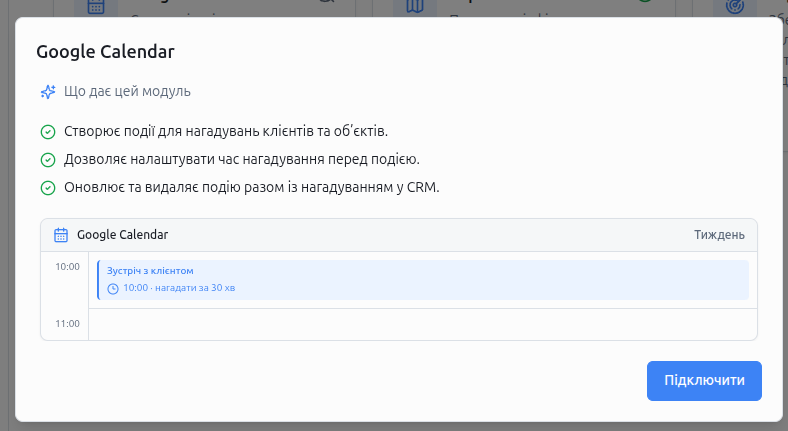788x431 pixels.
Task: Click the 10:00 · нагадати за 30 хв reminder text
Action: click(179, 288)
